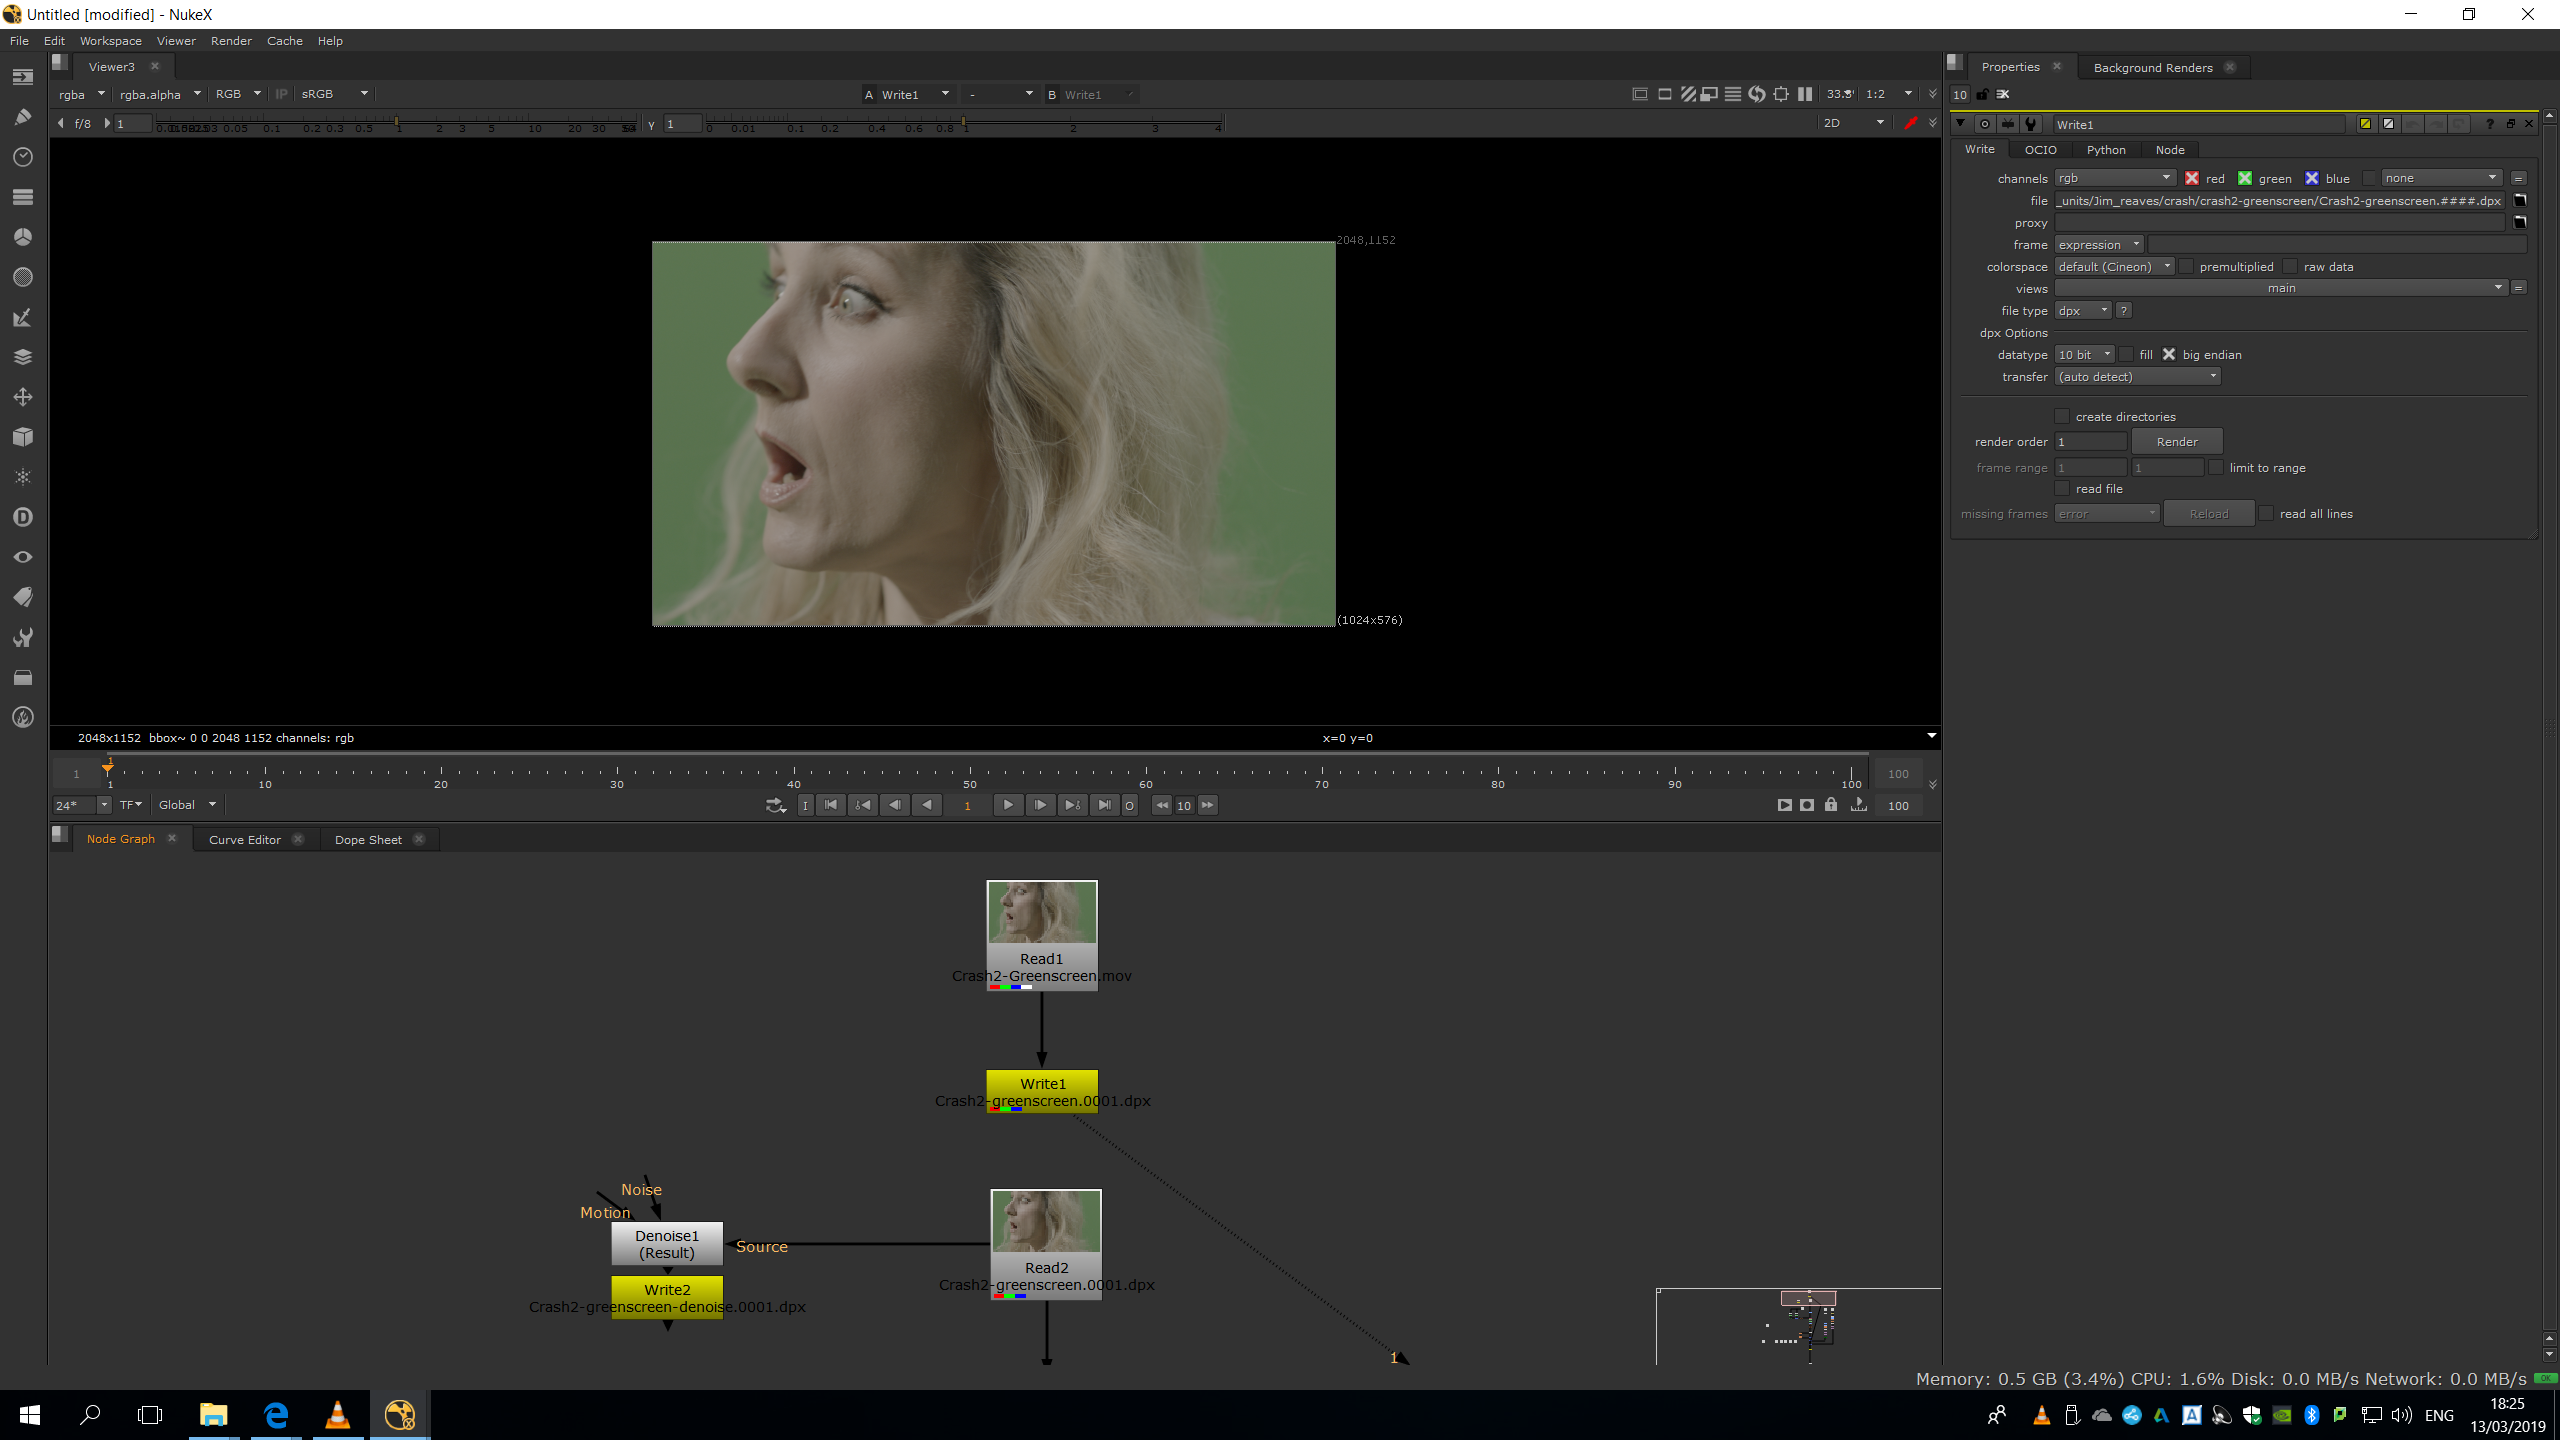This screenshot has height=1440, width=2560.
Task: Toggle the limit to range checkbox
Action: tap(2216, 467)
